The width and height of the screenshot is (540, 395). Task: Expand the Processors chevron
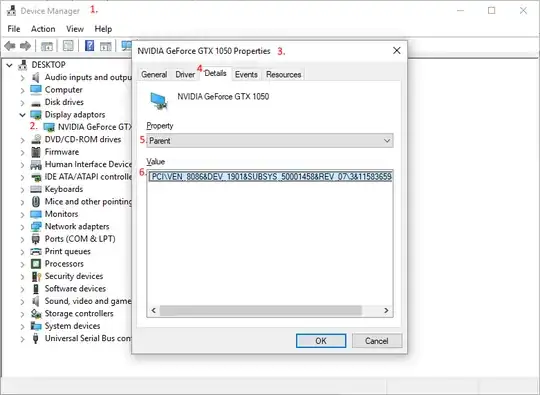[x=22, y=264]
